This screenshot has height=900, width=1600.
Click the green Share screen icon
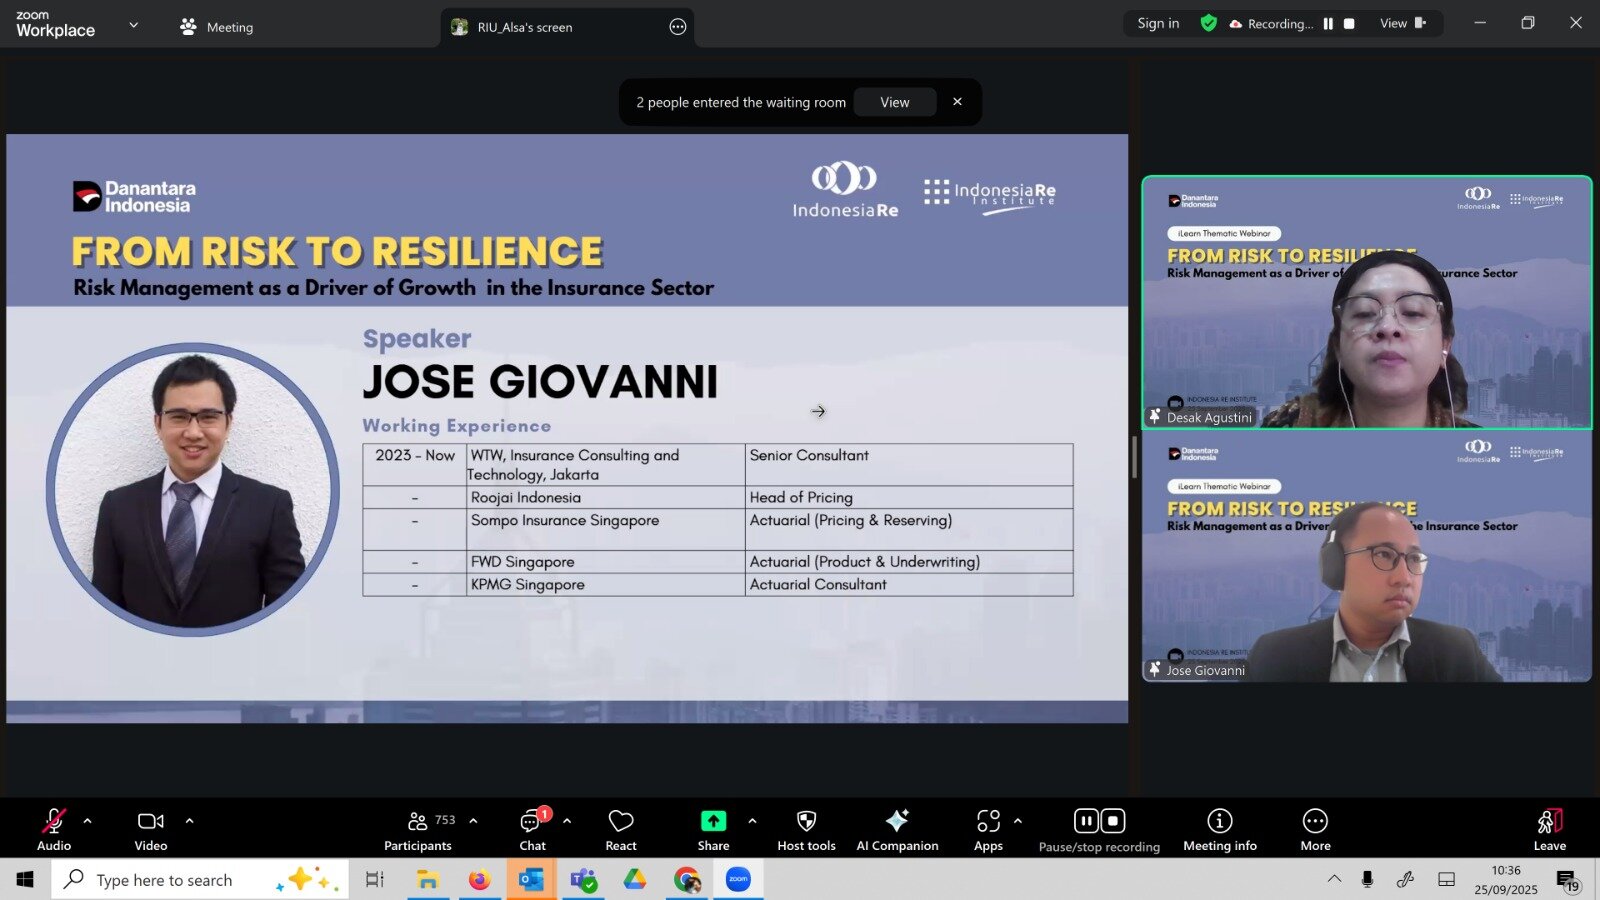pos(713,821)
